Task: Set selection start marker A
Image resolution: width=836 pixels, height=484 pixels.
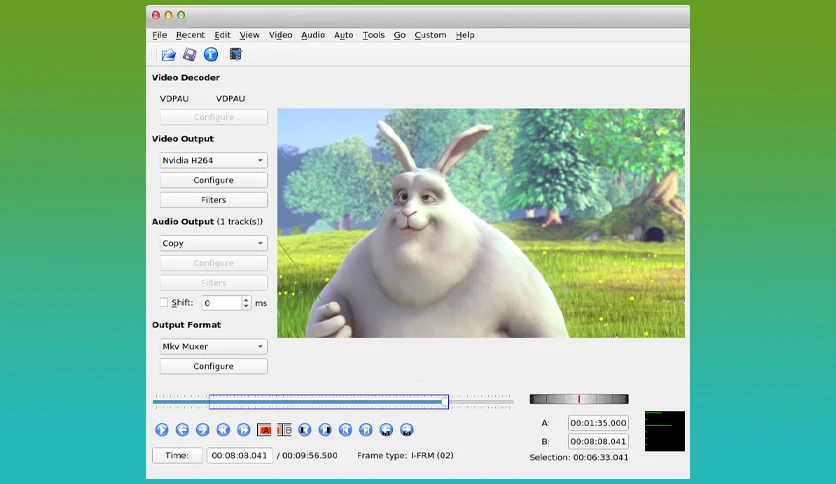Action: point(264,430)
